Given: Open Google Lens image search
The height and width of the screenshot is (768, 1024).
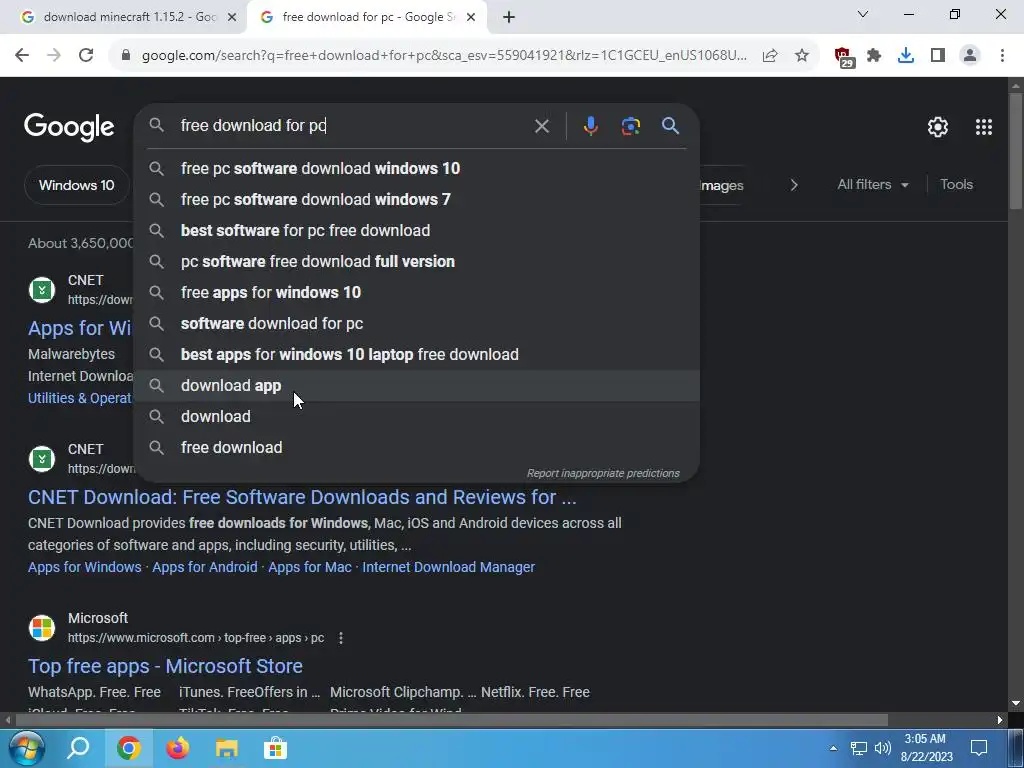Looking at the screenshot, I should click(630, 125).
